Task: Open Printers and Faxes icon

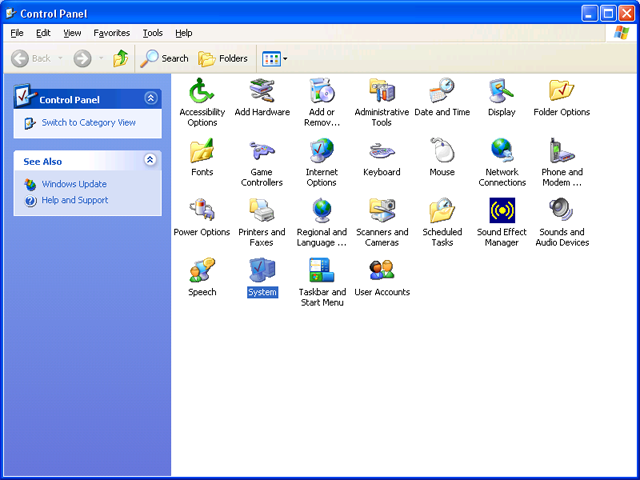Action: [262, 212]
